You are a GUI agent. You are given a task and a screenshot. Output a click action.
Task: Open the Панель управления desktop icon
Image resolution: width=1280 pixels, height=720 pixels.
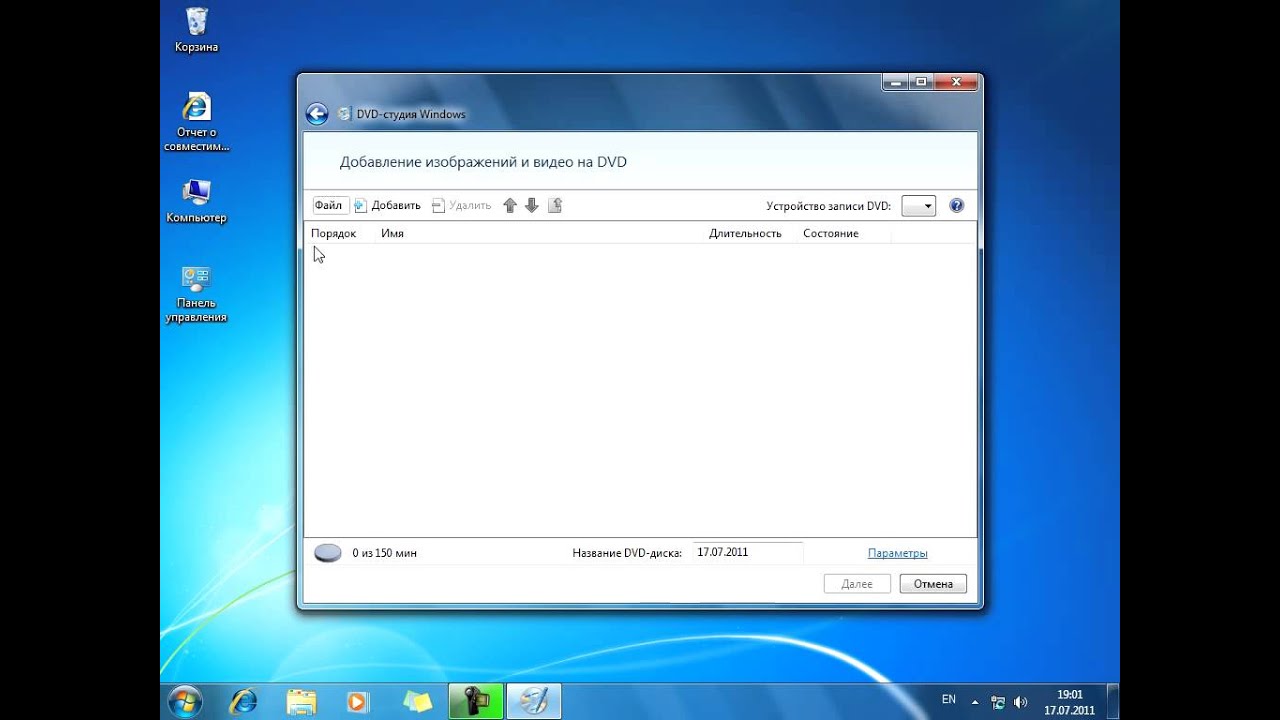coord(196,294)
